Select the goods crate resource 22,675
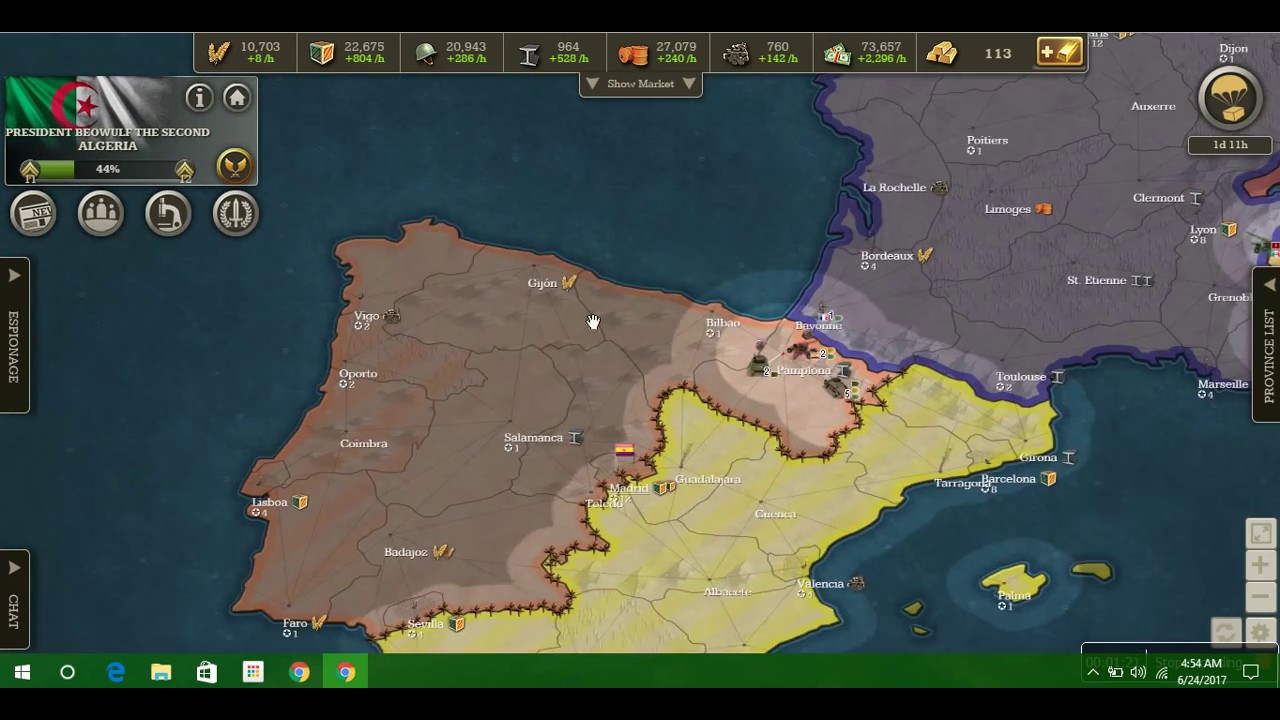This screenshot has height=720, width=1280. point(349,53)
